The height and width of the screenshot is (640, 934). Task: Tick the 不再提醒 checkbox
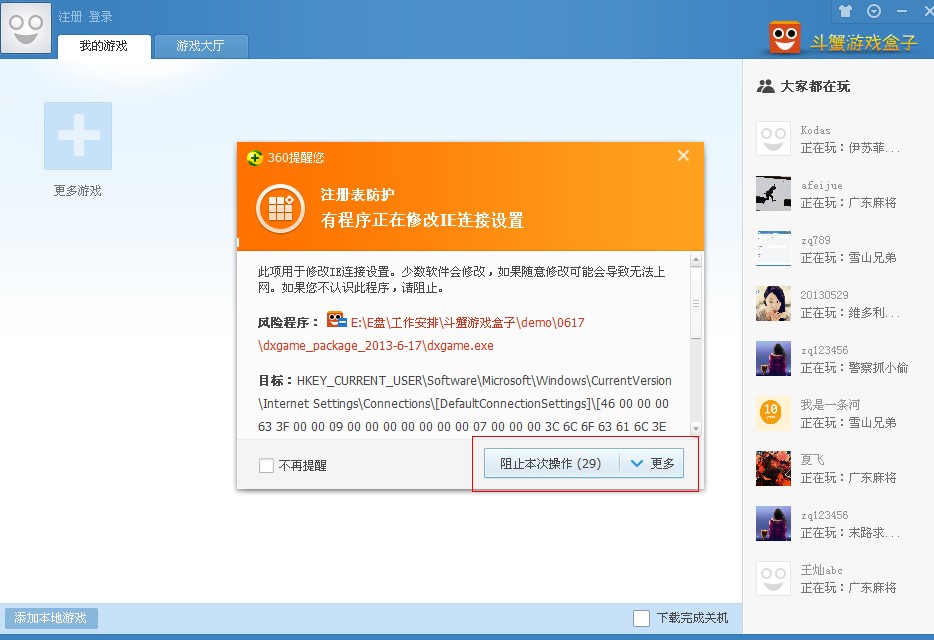coord(266,465)
